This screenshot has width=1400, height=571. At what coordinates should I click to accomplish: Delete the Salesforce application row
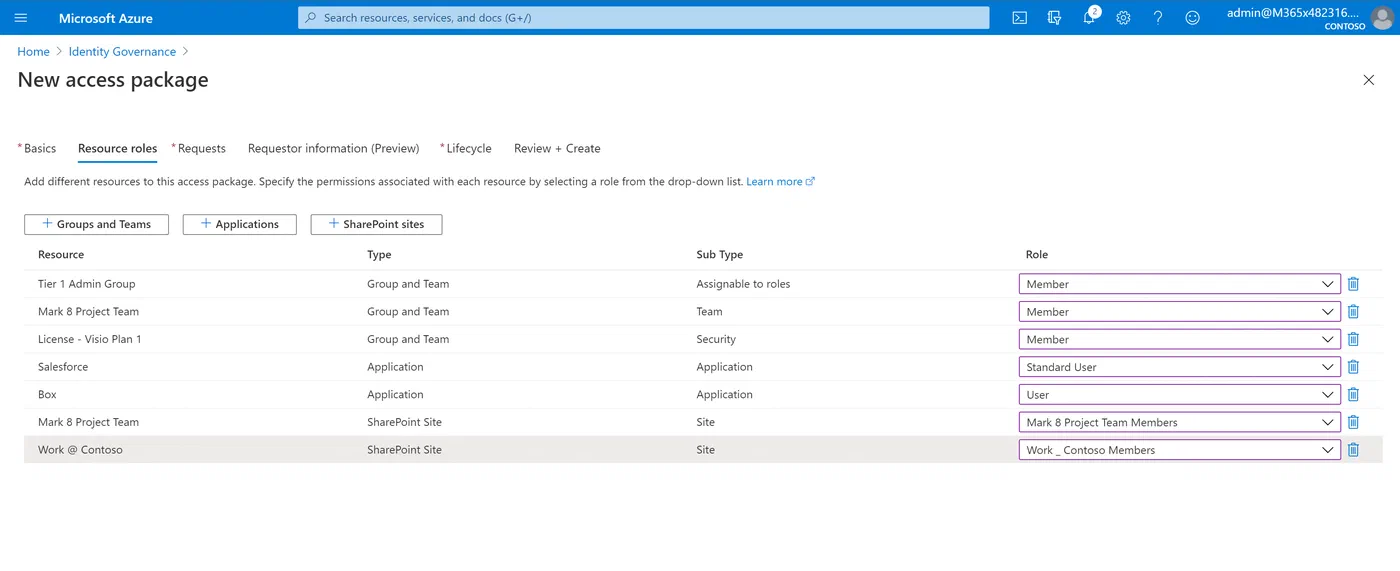pos(1353,367)
